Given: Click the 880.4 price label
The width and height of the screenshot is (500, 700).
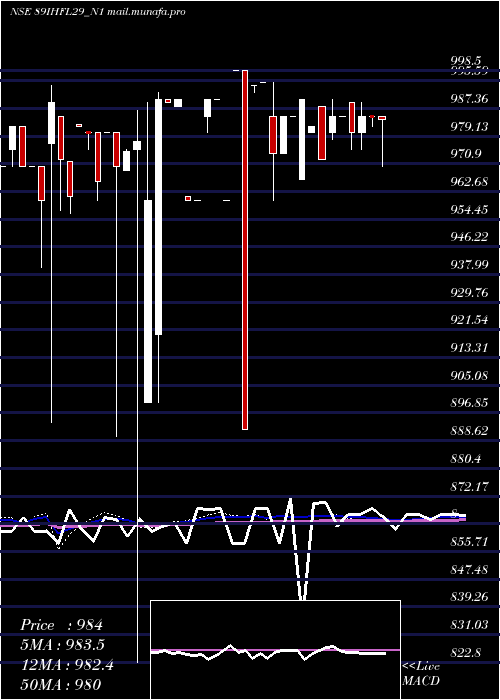Looking at the screenshot, I should tap(466, 458).
